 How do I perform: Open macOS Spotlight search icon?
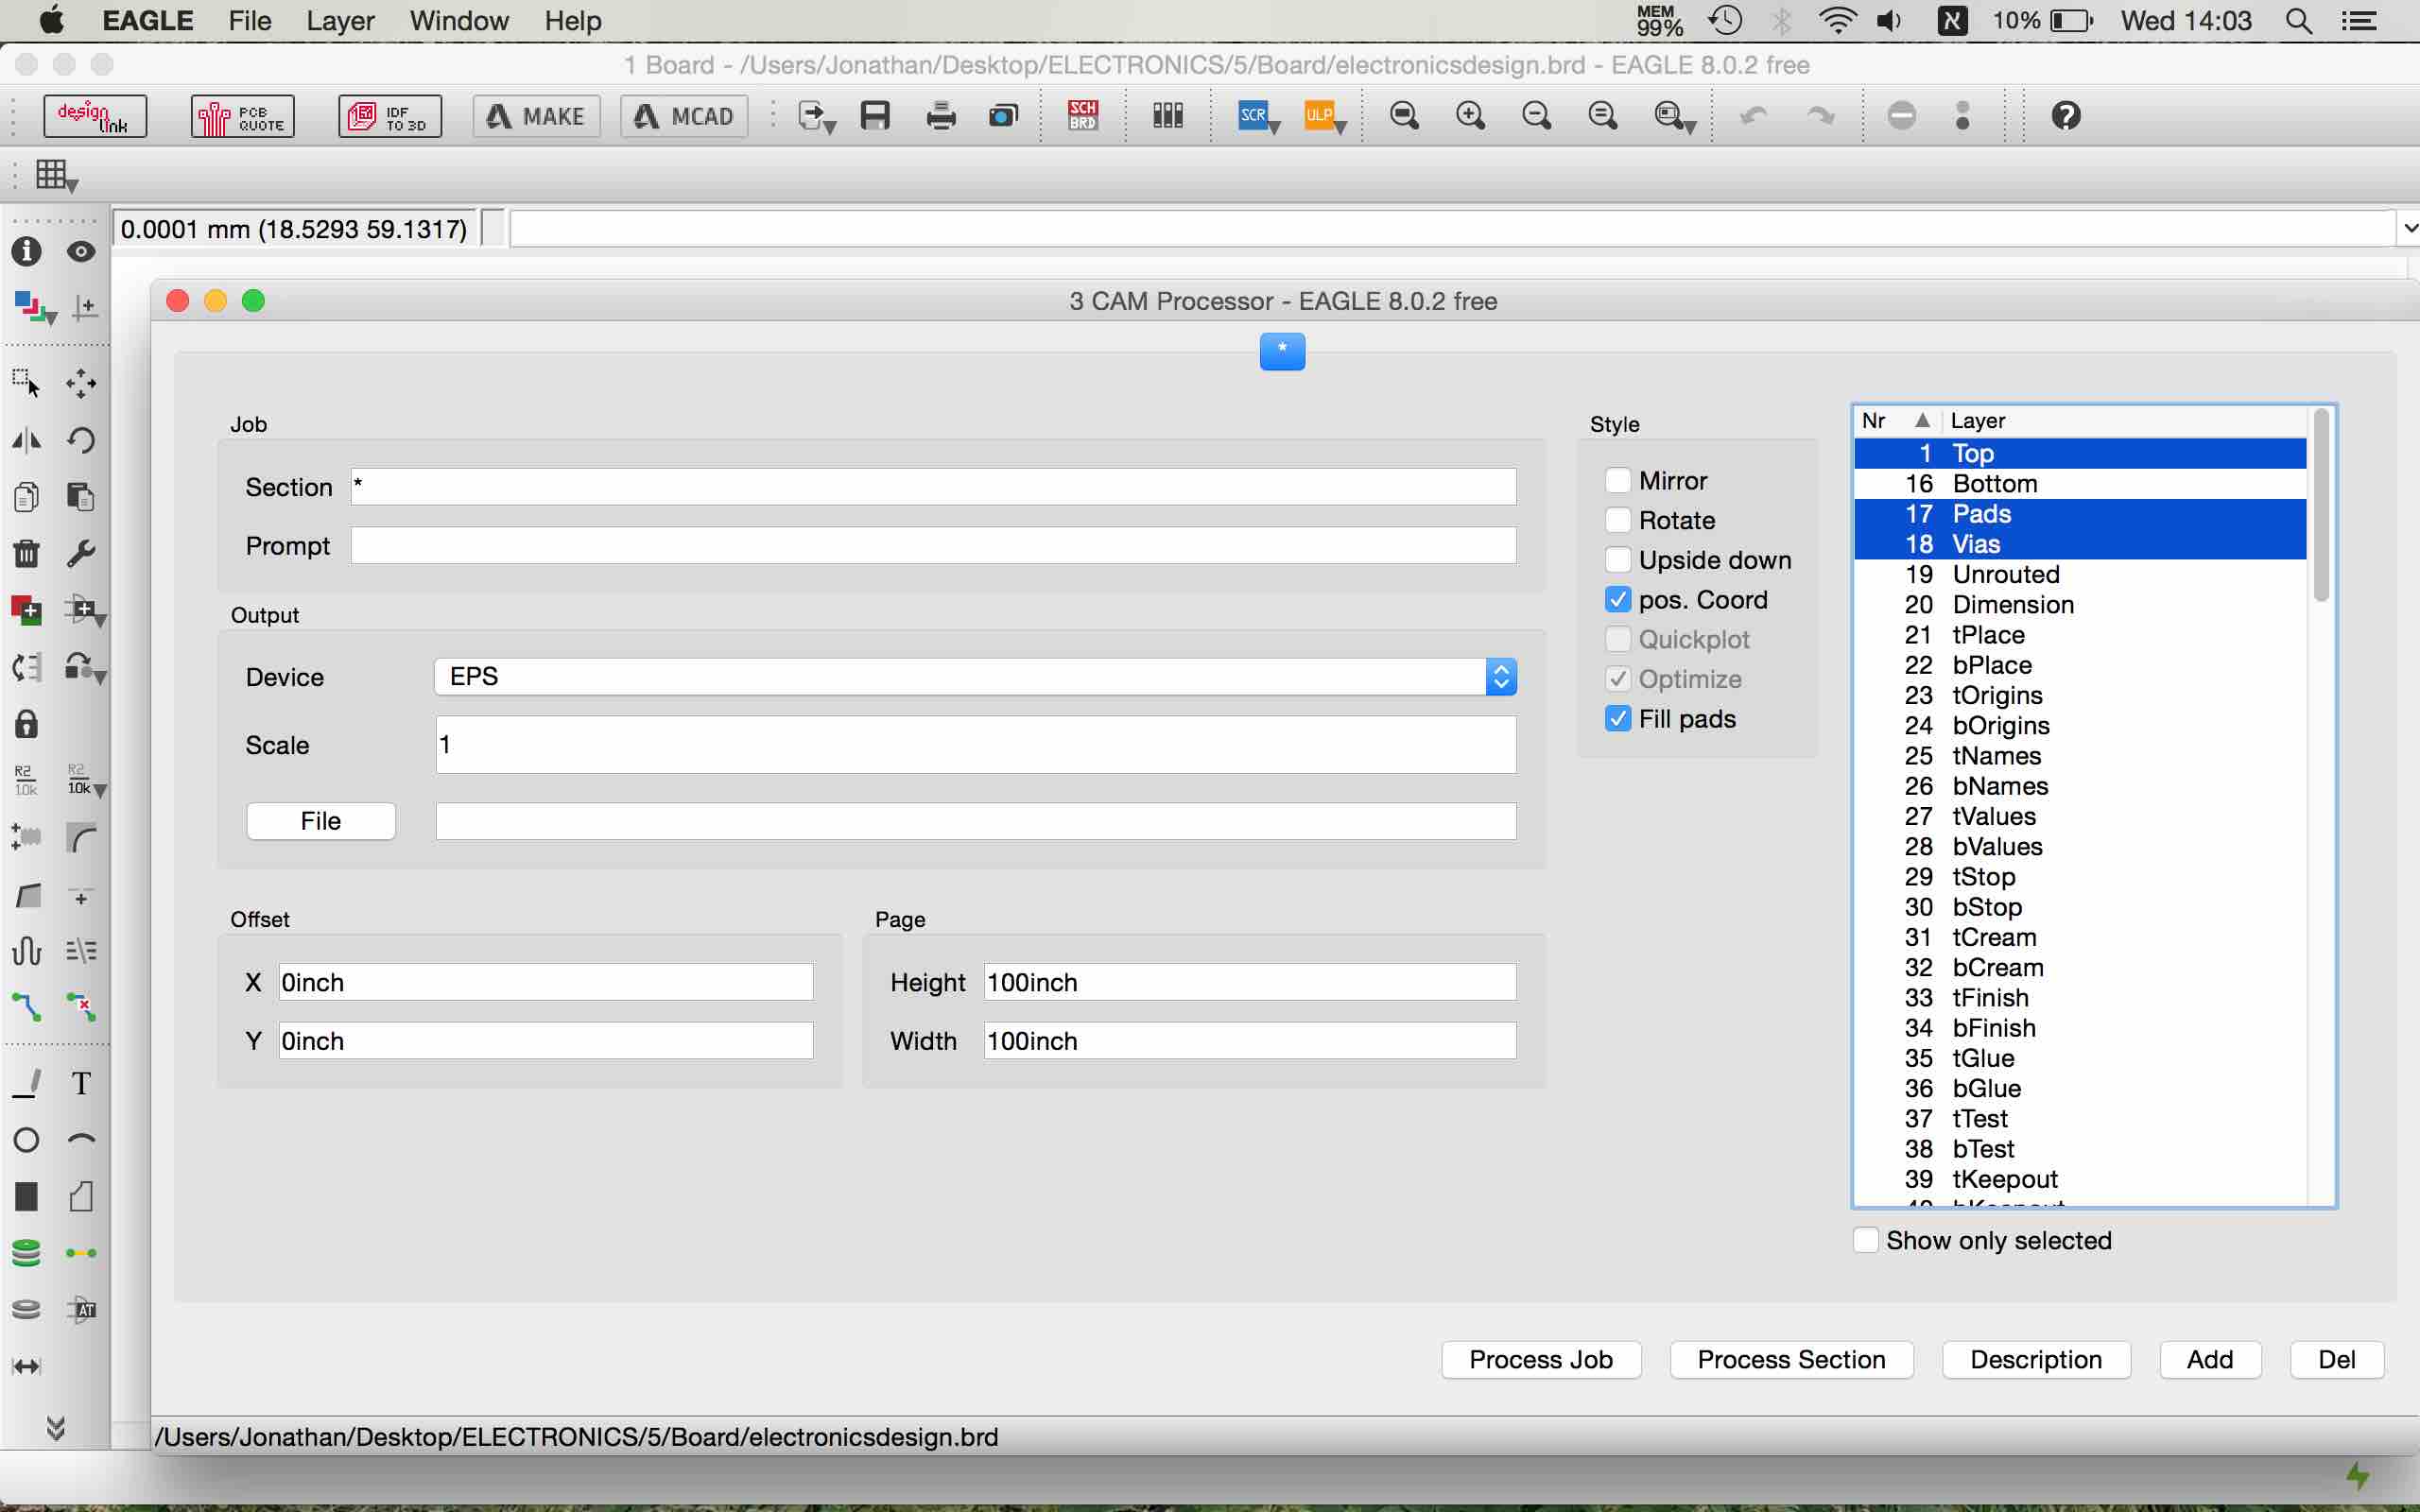pyautogui.click(x=2299, y=20)
